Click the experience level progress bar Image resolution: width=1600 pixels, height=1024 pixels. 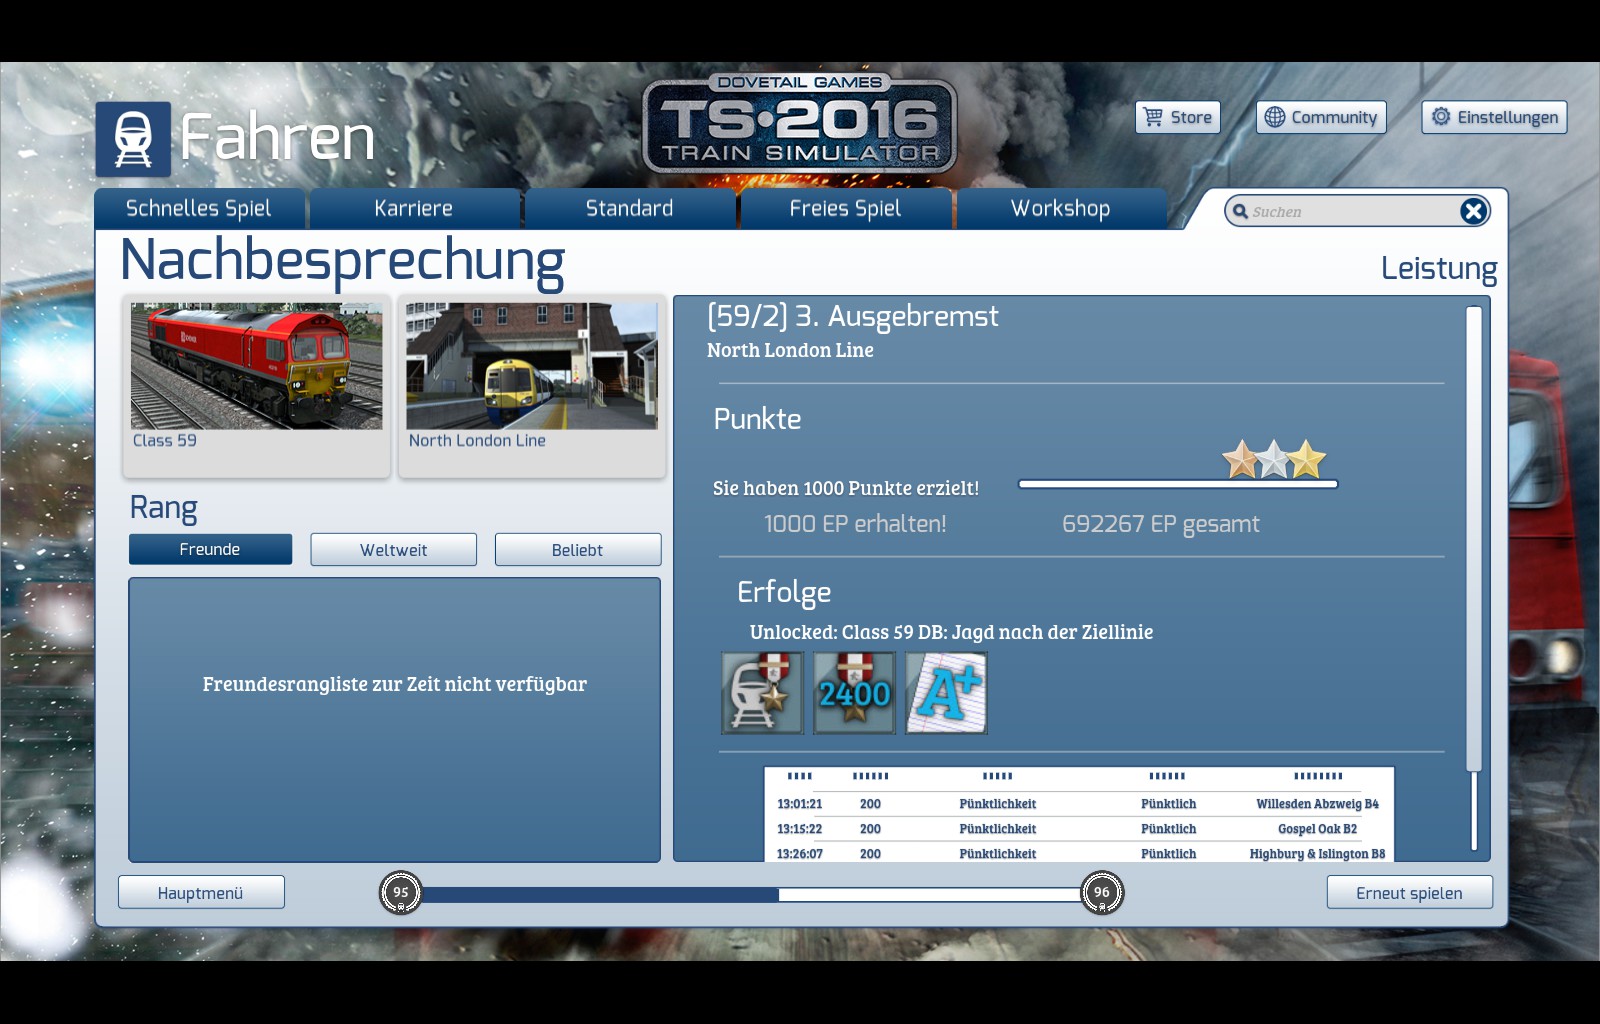(x=751, y=894)
